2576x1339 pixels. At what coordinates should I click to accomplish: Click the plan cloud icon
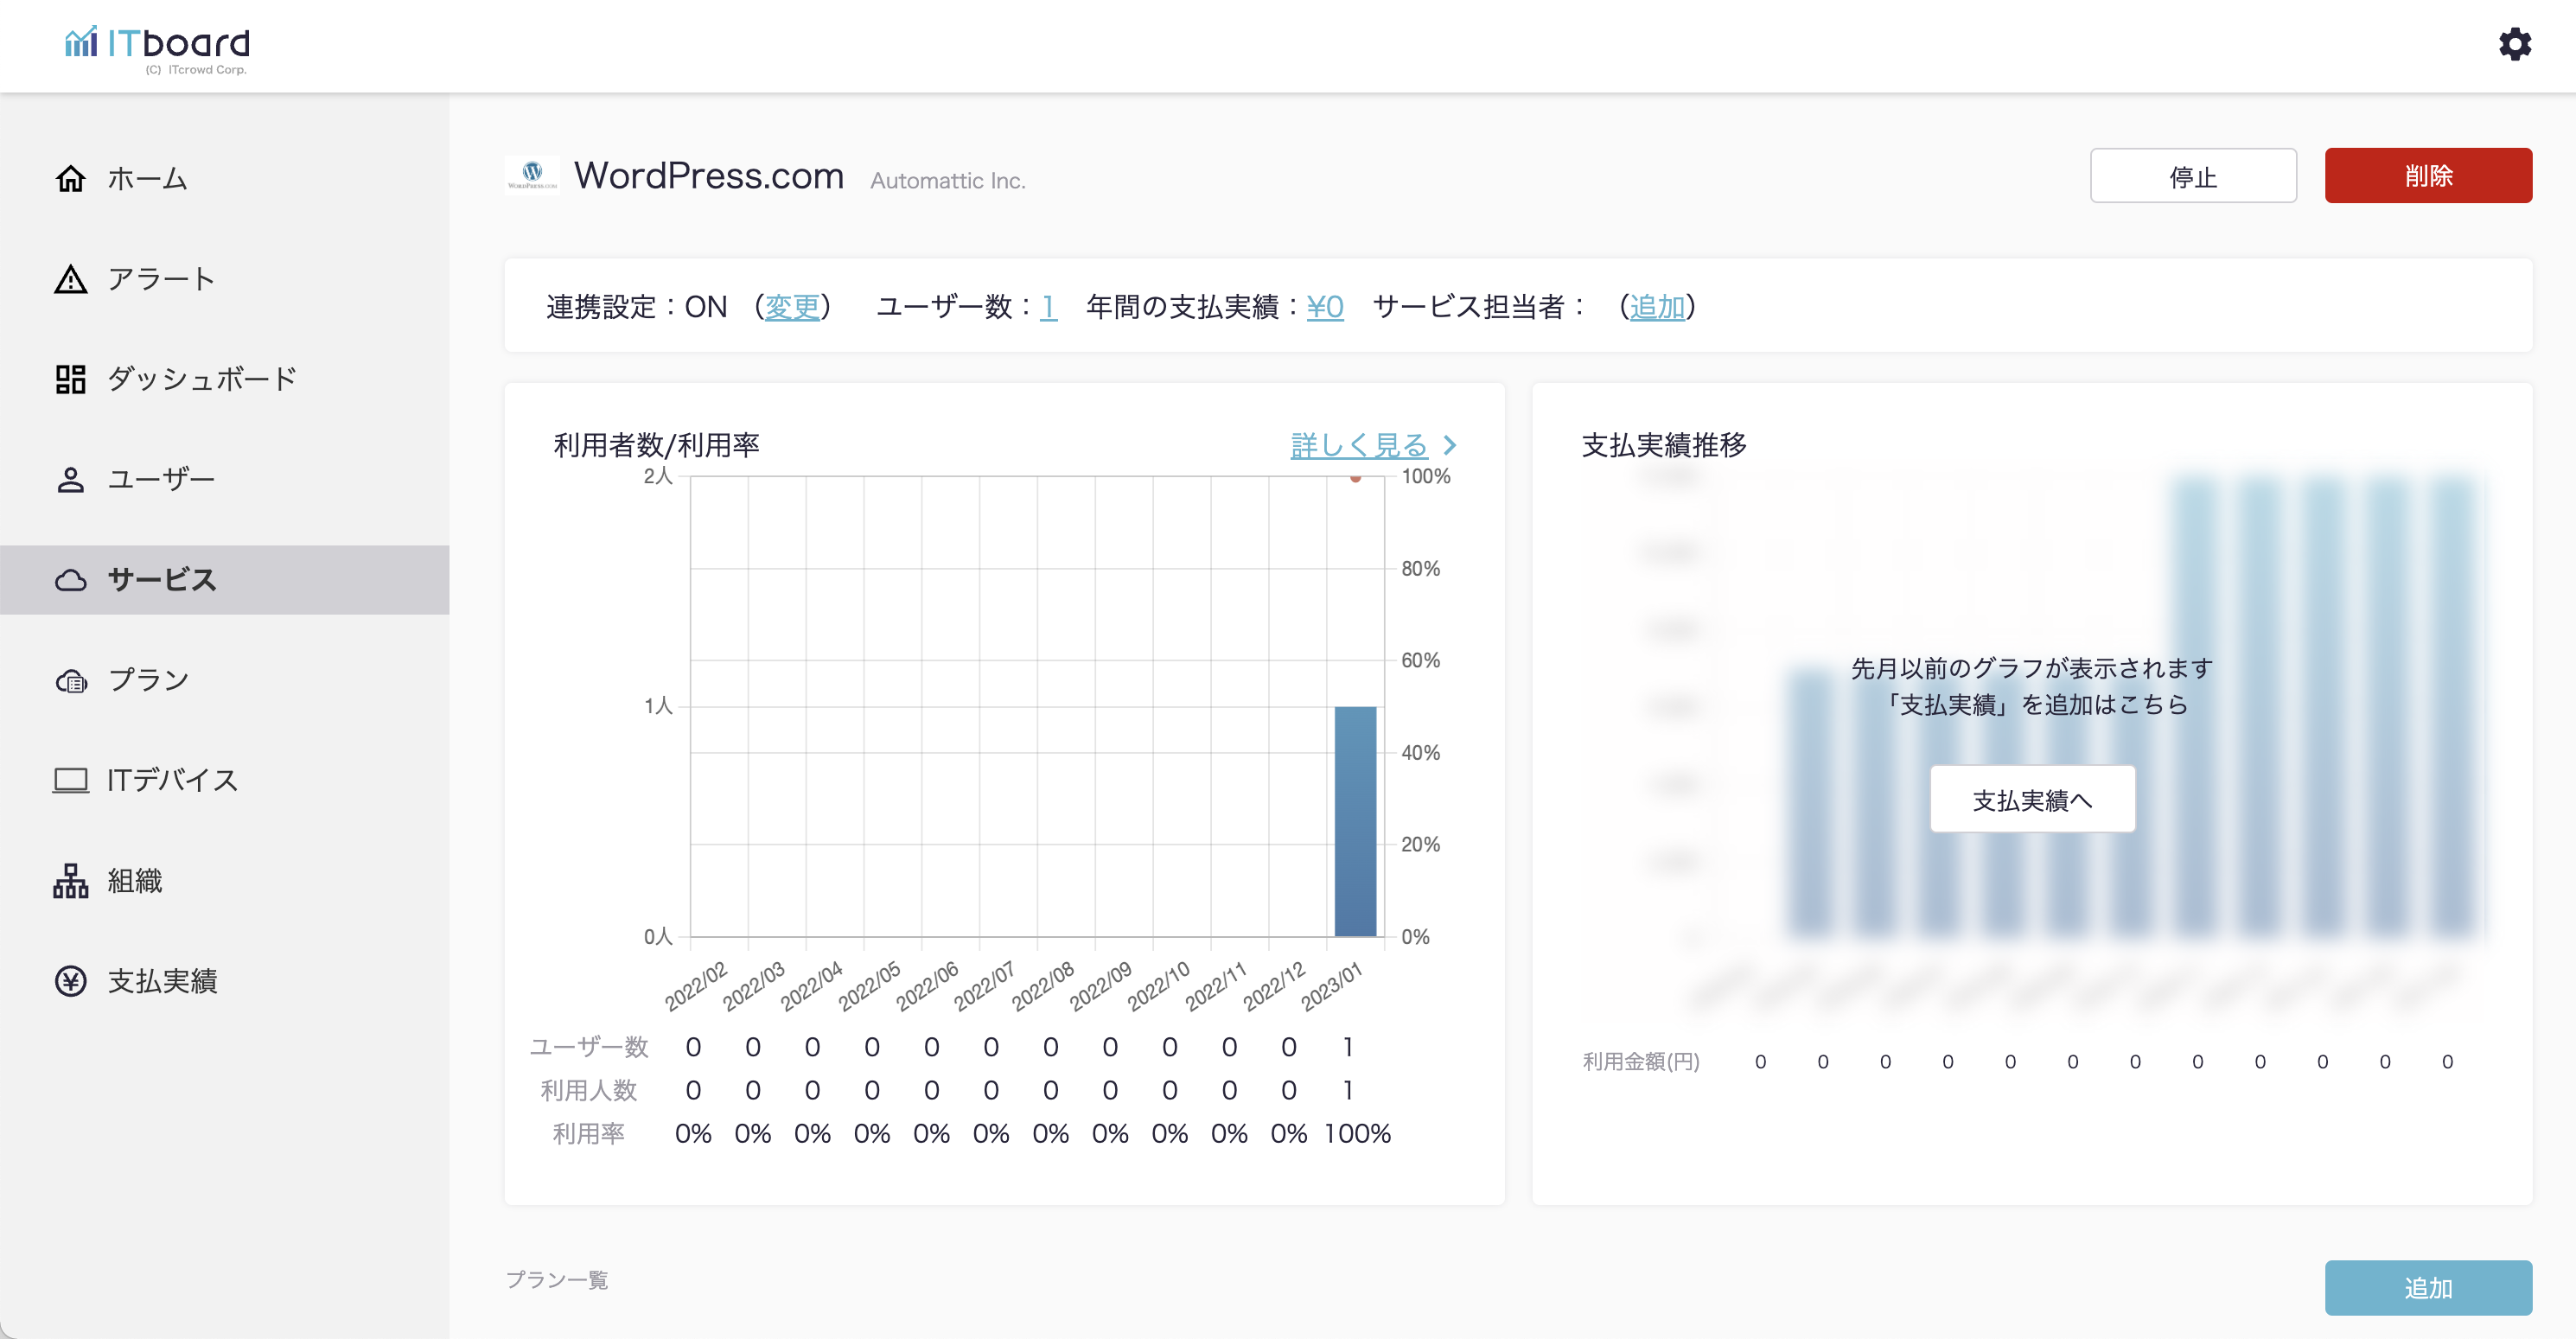(70, 681)
